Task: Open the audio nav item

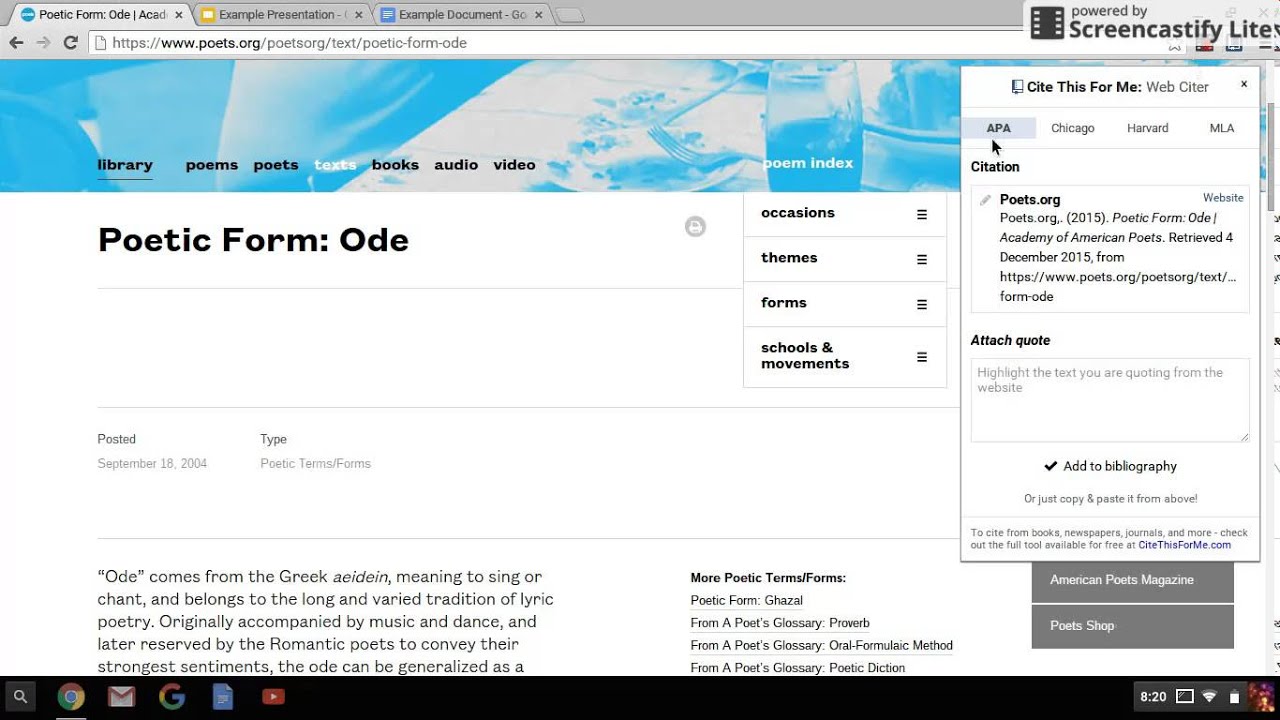Action: coord(456,165)
